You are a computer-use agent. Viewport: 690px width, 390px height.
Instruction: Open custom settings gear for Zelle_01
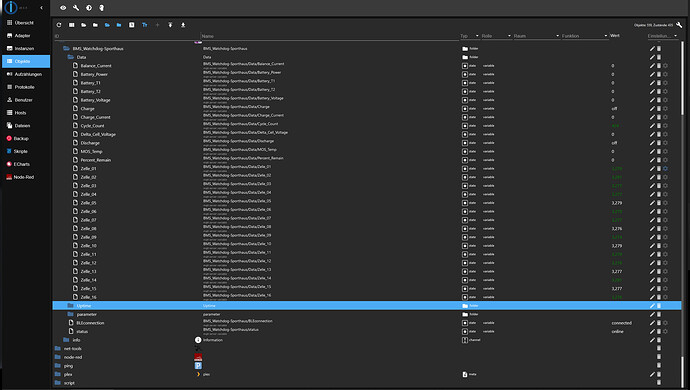click(x=665, y=169)
